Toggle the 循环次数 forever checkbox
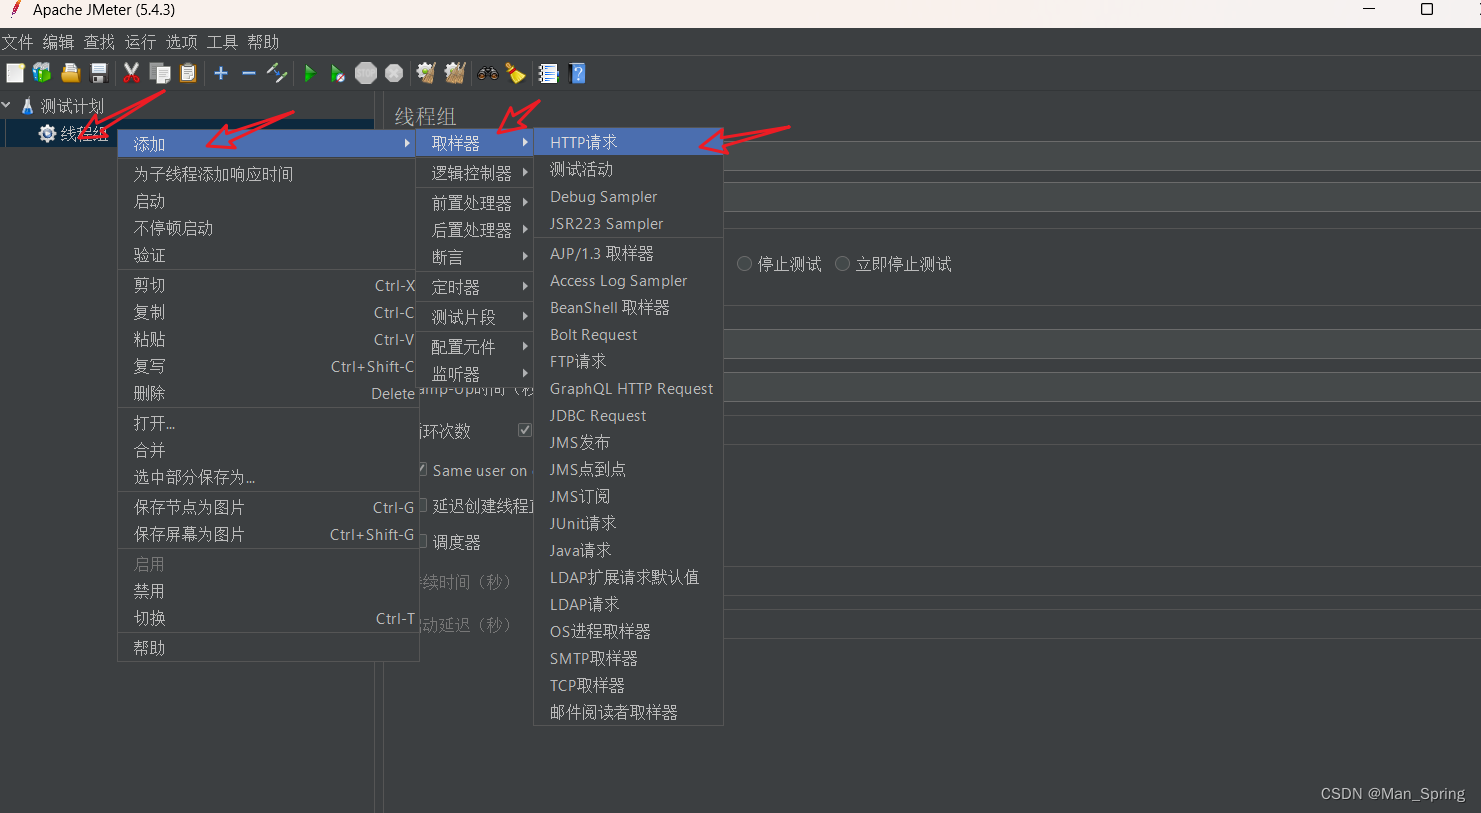Screen dimensions: 1481x813 pyautogui.click(x=525, y=430)
